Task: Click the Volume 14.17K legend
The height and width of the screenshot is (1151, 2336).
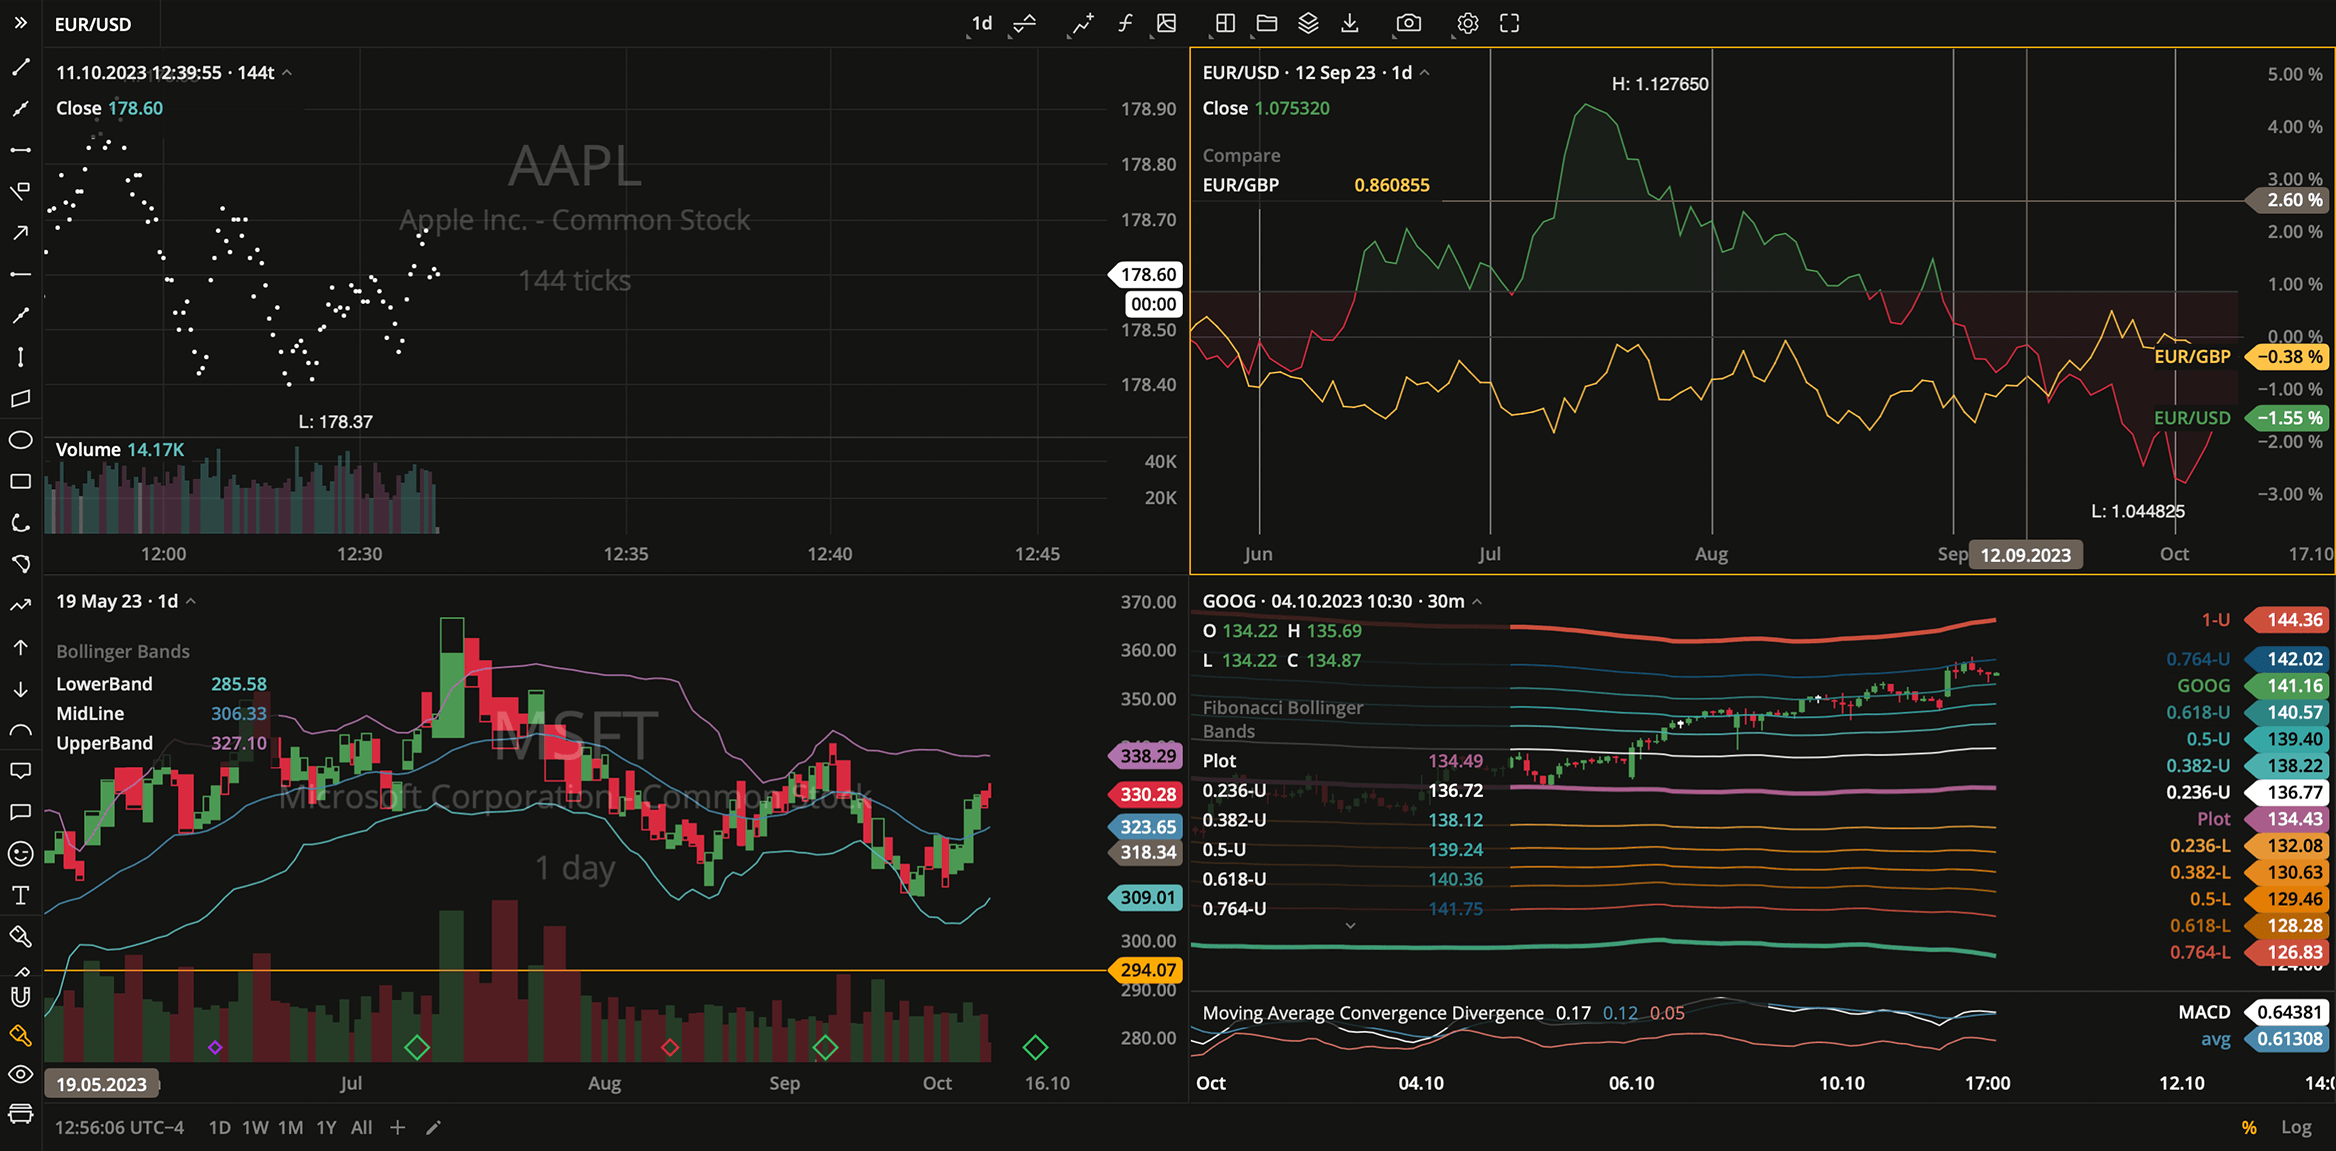Action: pyautogui.click(x=120, y=450)
